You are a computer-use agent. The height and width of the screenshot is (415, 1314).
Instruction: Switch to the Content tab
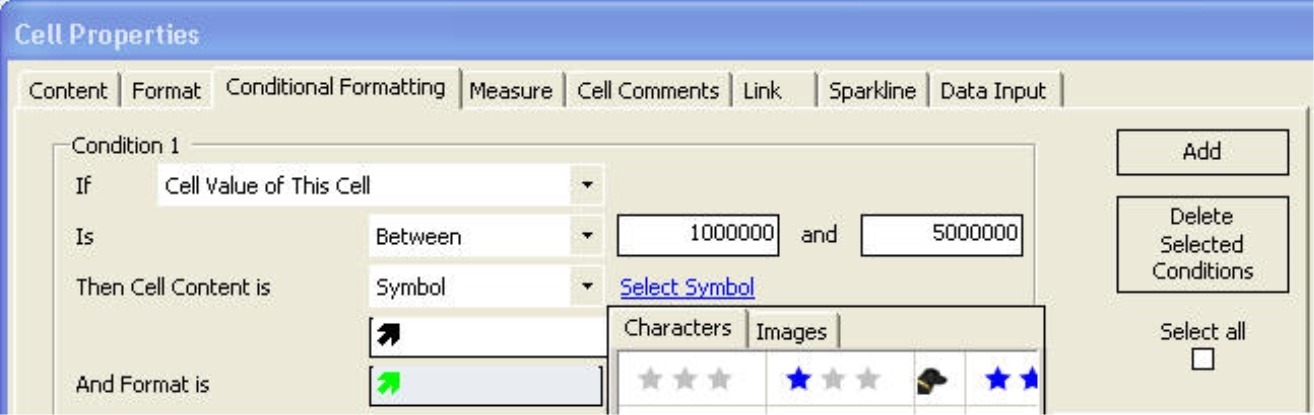(x=68, y=91)
